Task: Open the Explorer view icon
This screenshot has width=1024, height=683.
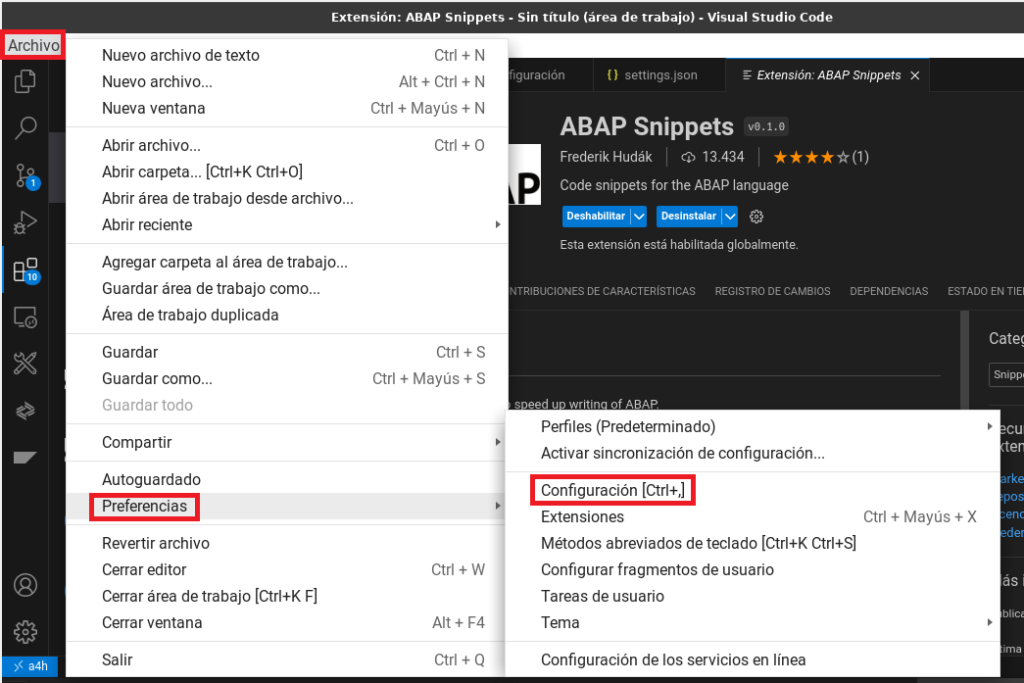Action: tap(25, 82)
